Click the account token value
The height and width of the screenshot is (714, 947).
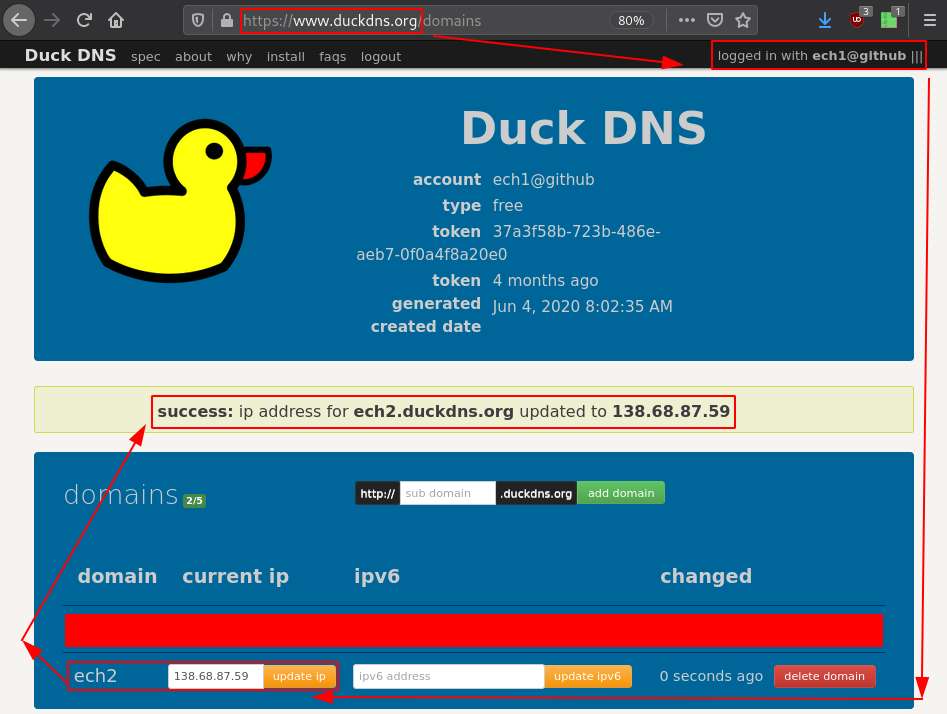509,243
